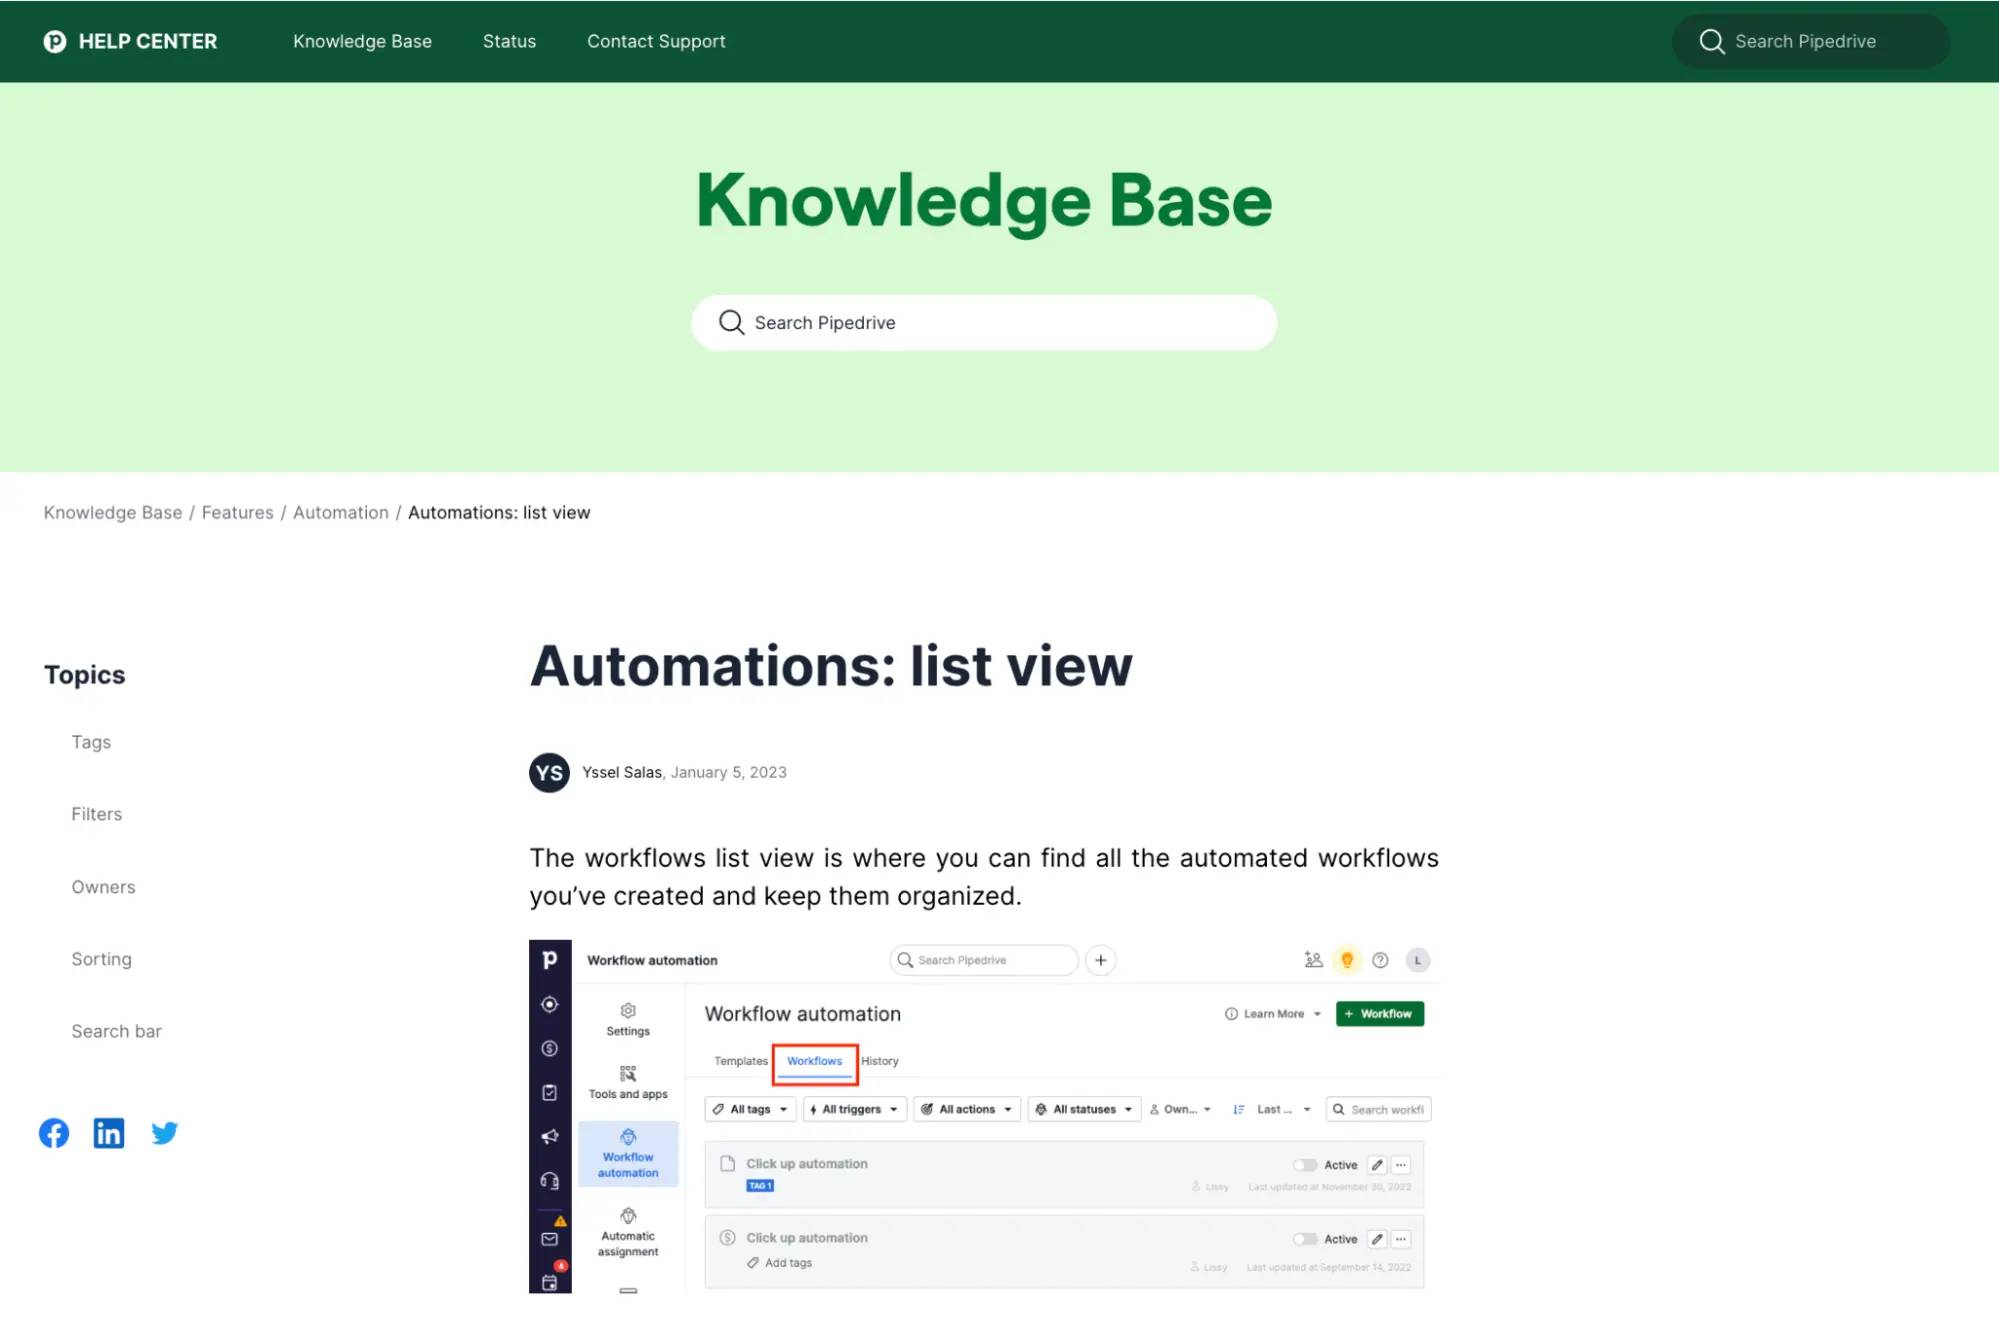
Task: Toggle Active on the first Click up automation
Action: pos(1305,1165)
